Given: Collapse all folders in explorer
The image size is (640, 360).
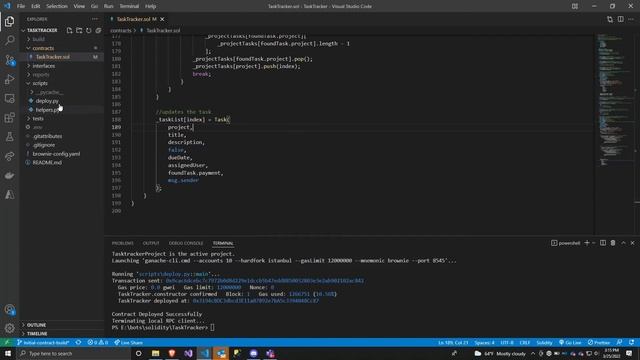Looking at the screenshot, I should pos(98,30).
